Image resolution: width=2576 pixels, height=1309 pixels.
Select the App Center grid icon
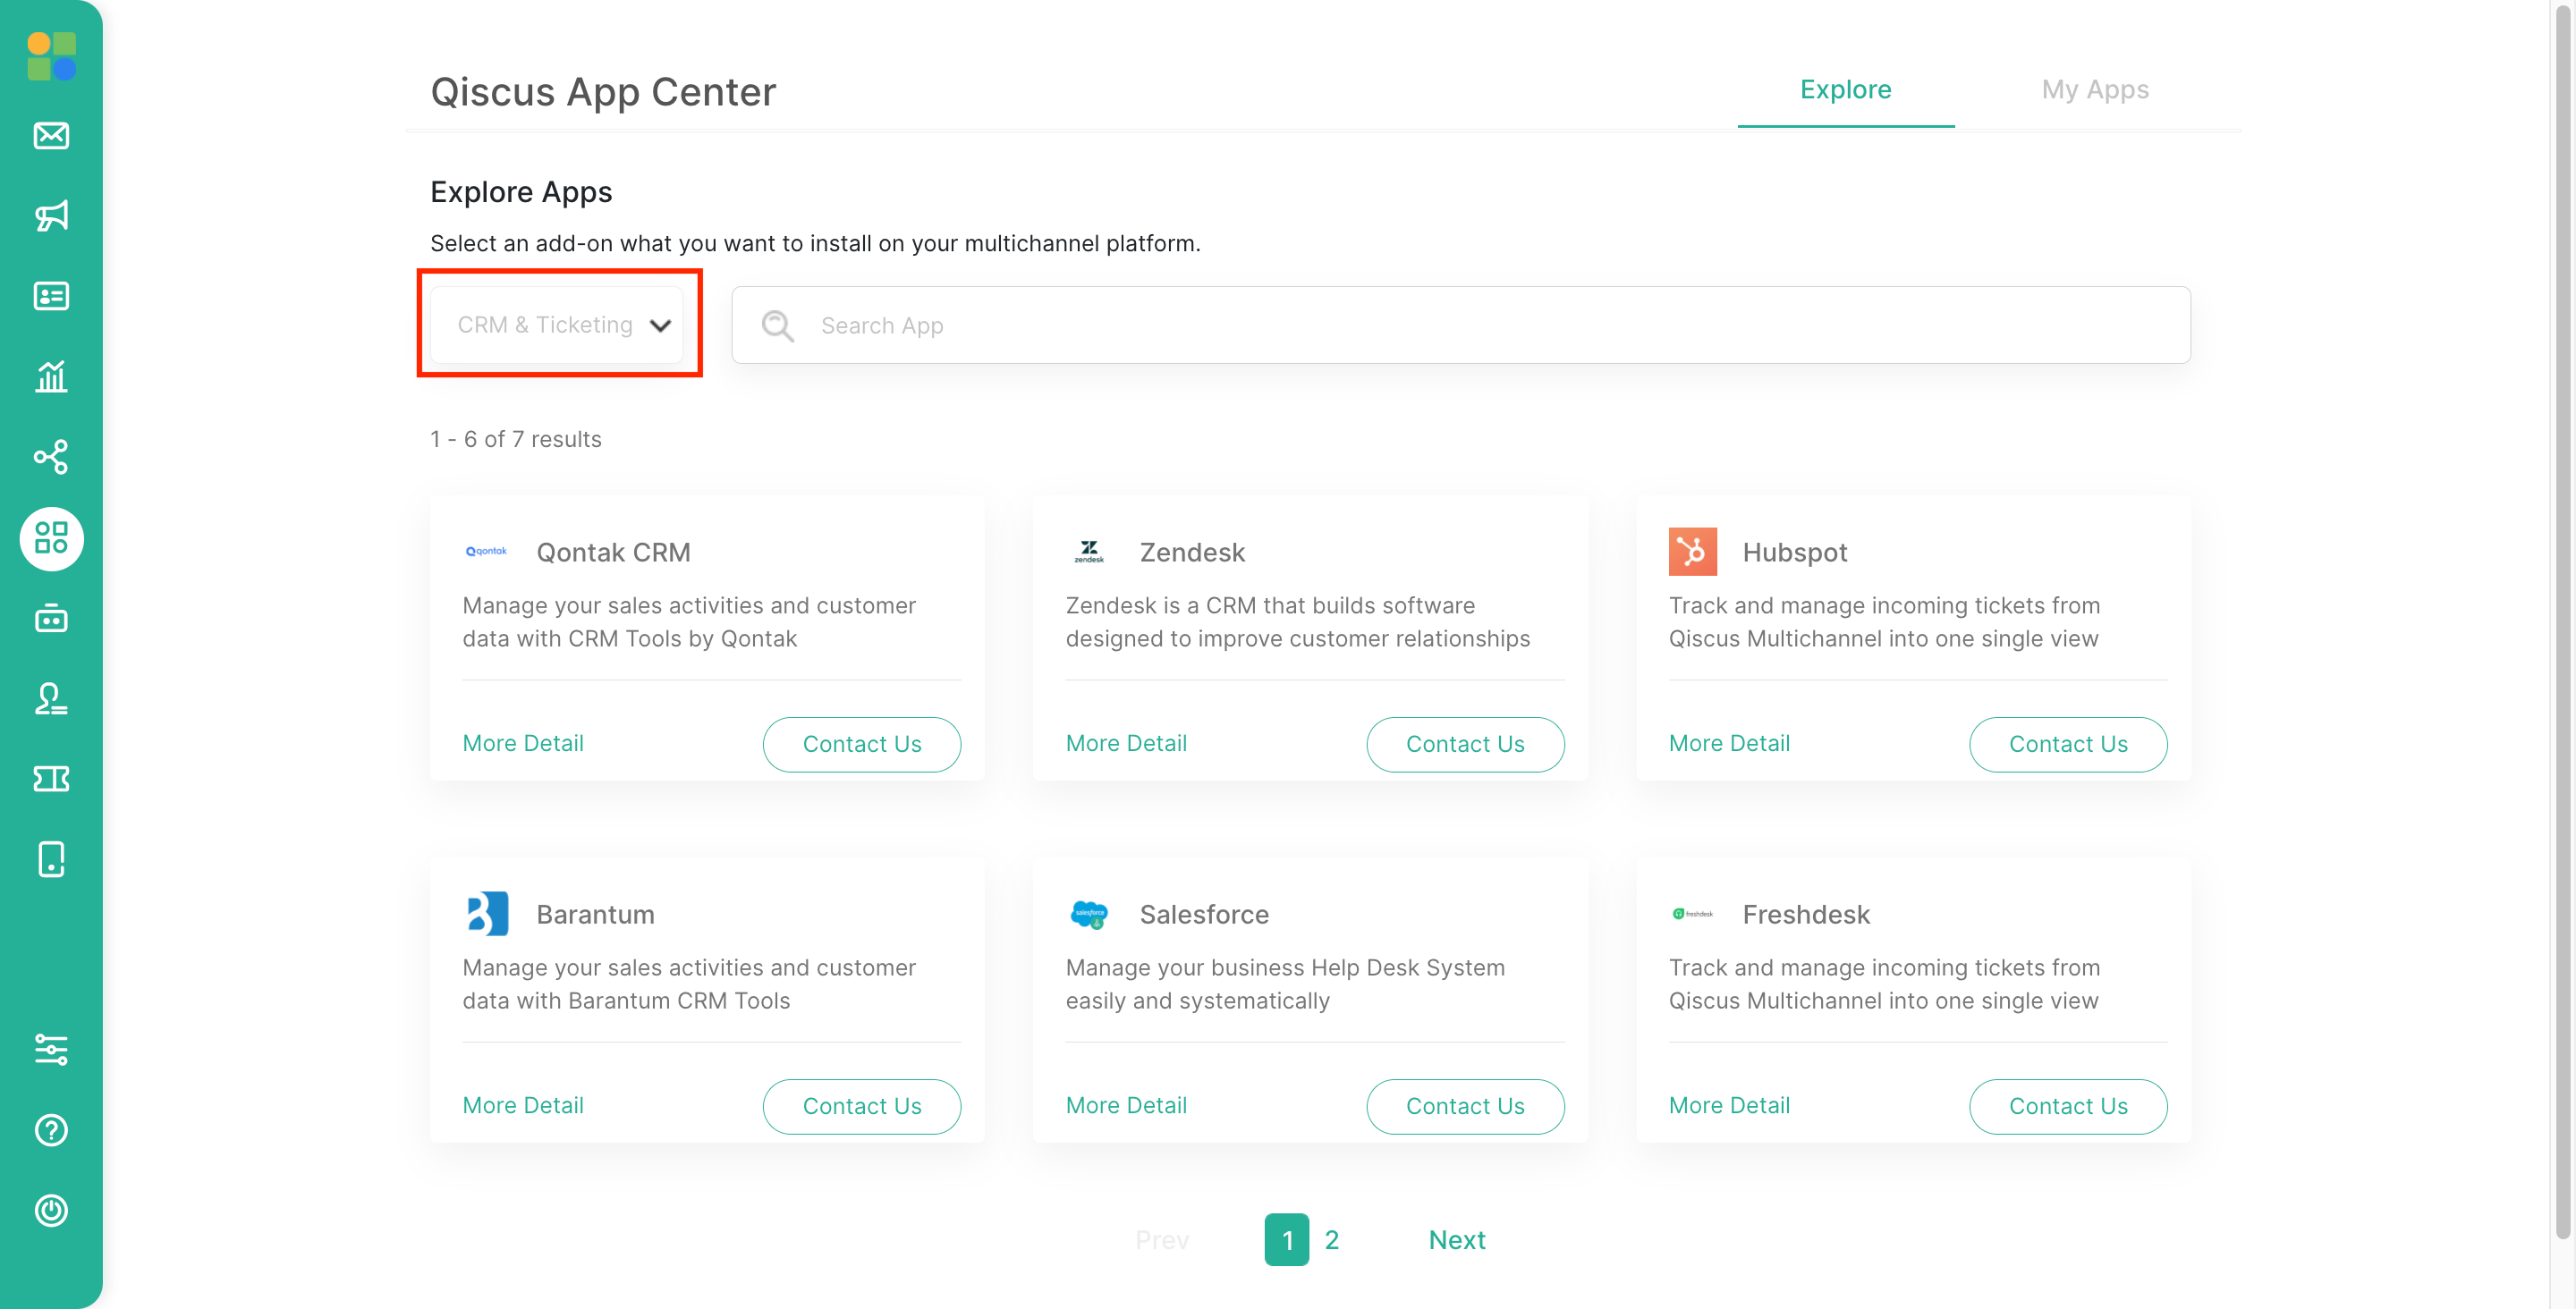pyautogui.click(x=51, y=538)
